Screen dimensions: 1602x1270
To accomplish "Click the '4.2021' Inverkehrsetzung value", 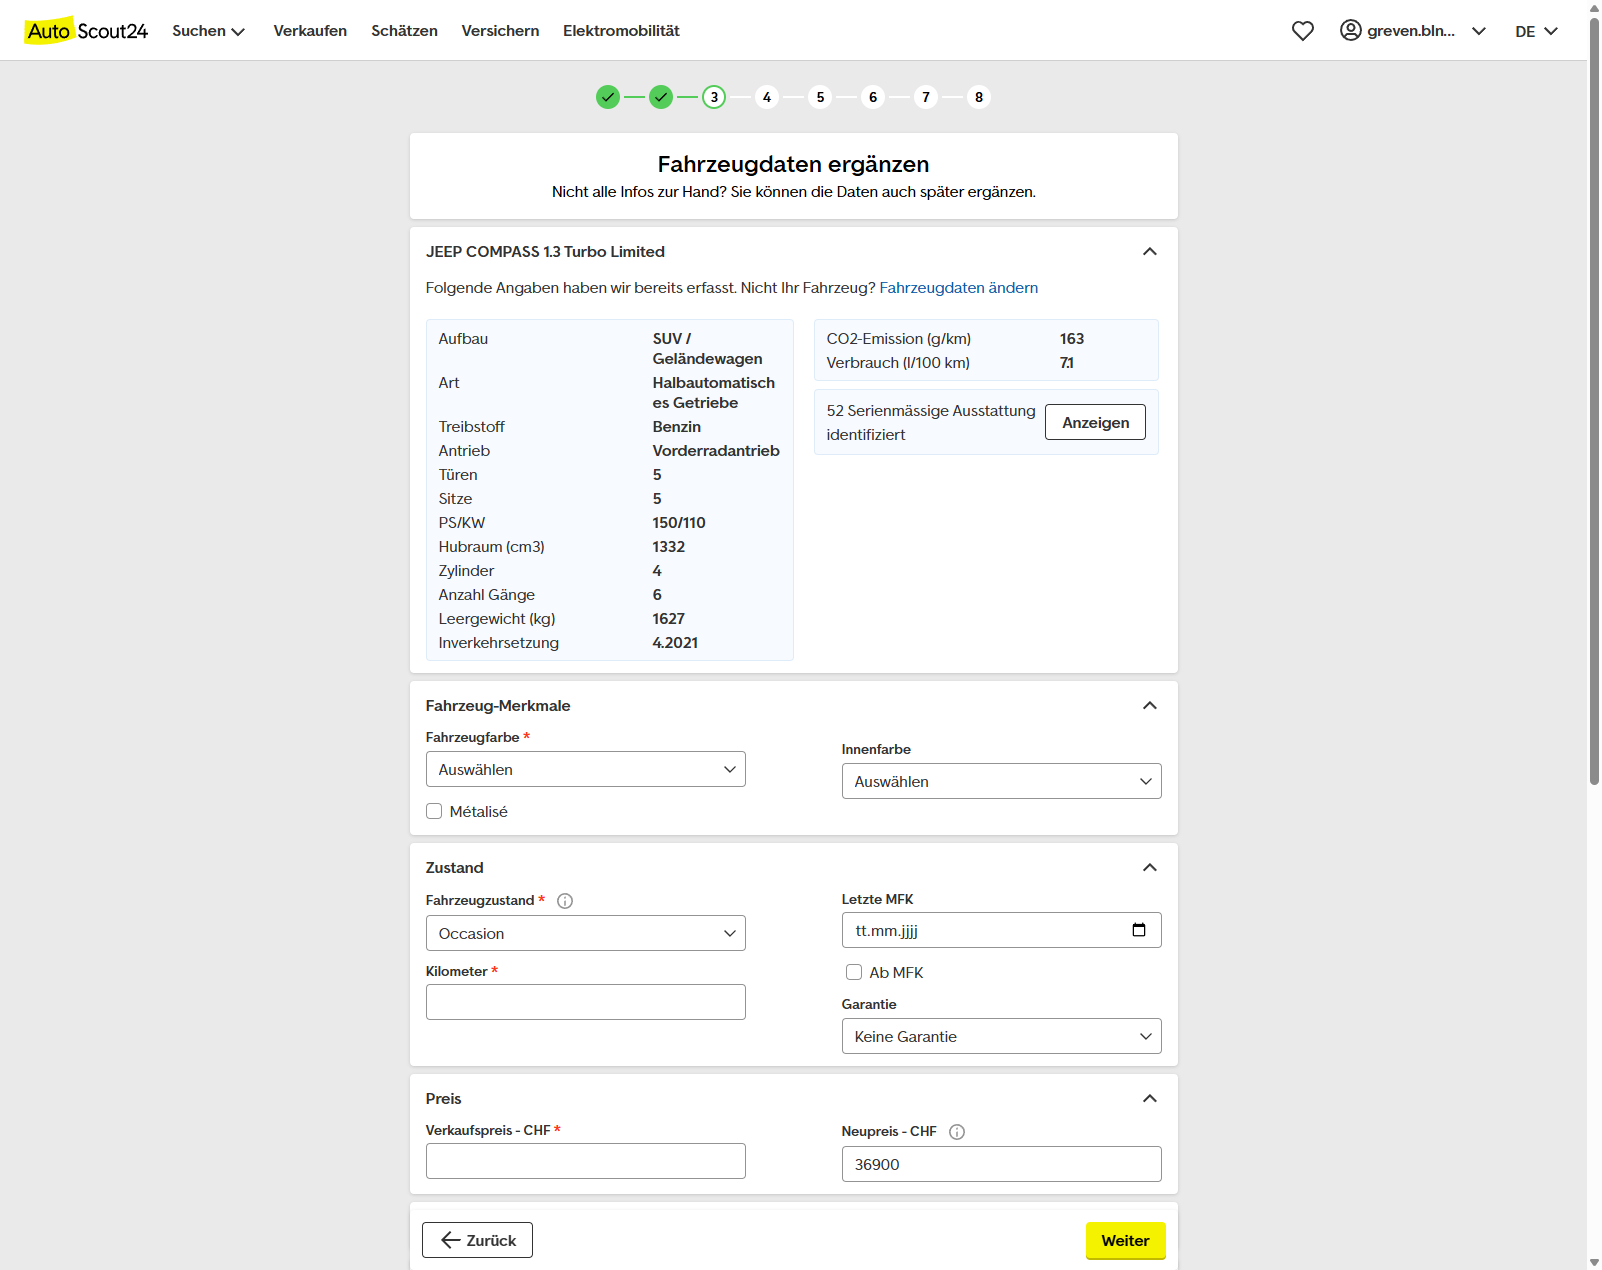I will click(x=675, y=643).
